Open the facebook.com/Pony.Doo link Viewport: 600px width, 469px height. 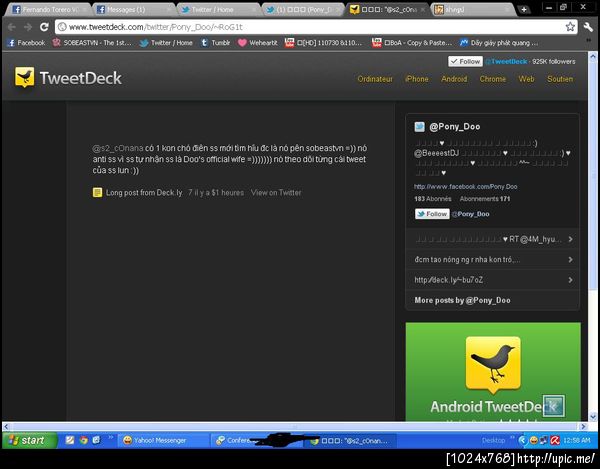[x=465, y=186]
